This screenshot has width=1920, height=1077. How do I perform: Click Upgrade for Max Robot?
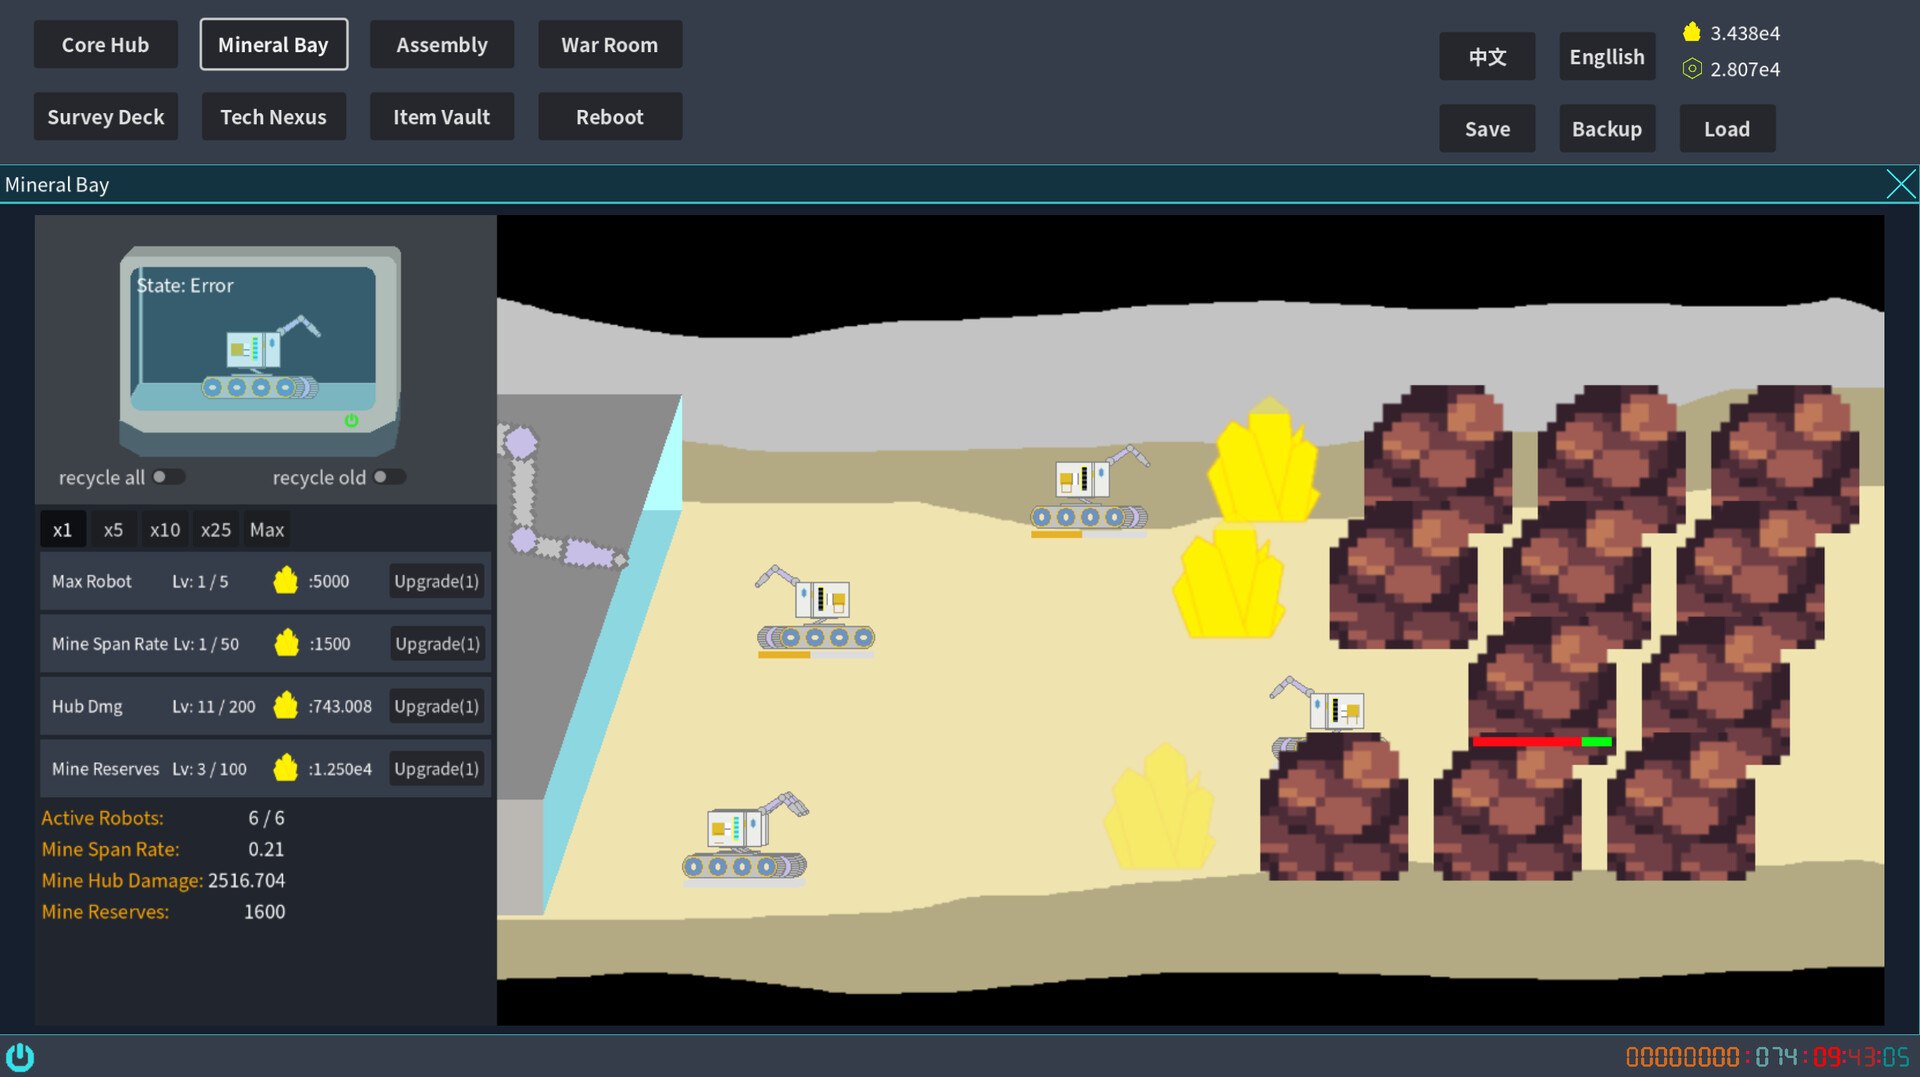tap(436, 580)
